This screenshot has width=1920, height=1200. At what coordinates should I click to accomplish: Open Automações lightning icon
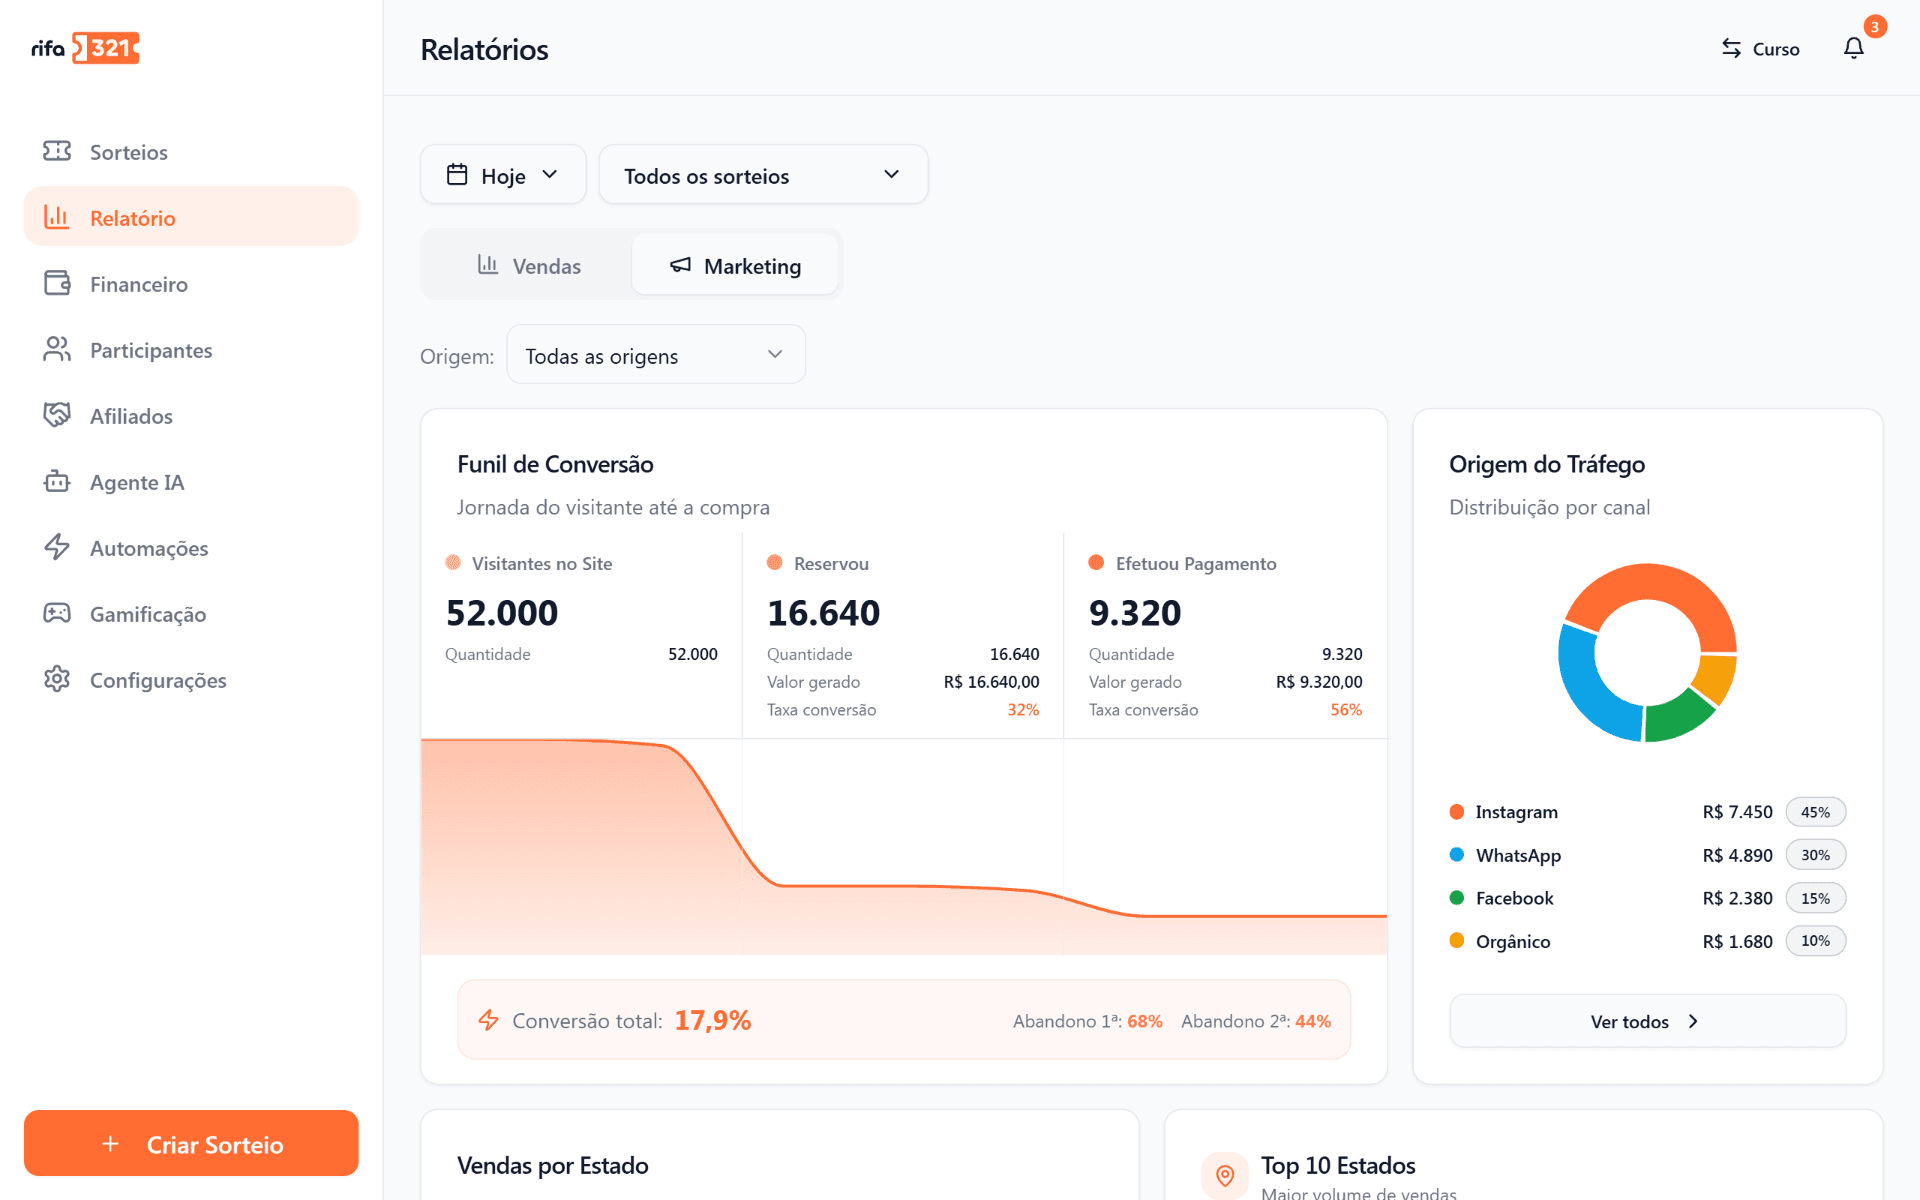pos(57,547)
